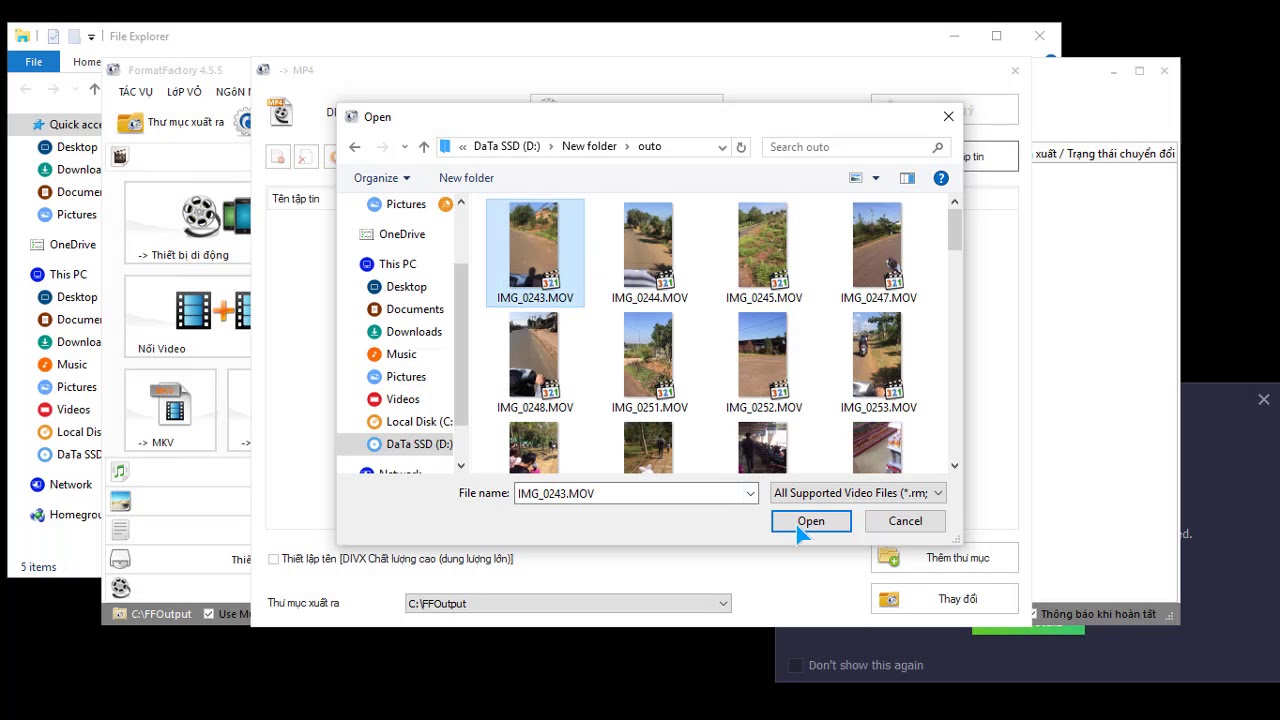This screenshot has height=720, width=1280.
Task: Select Local Disk (C:) in dialog
Action: tap(418, 422)
